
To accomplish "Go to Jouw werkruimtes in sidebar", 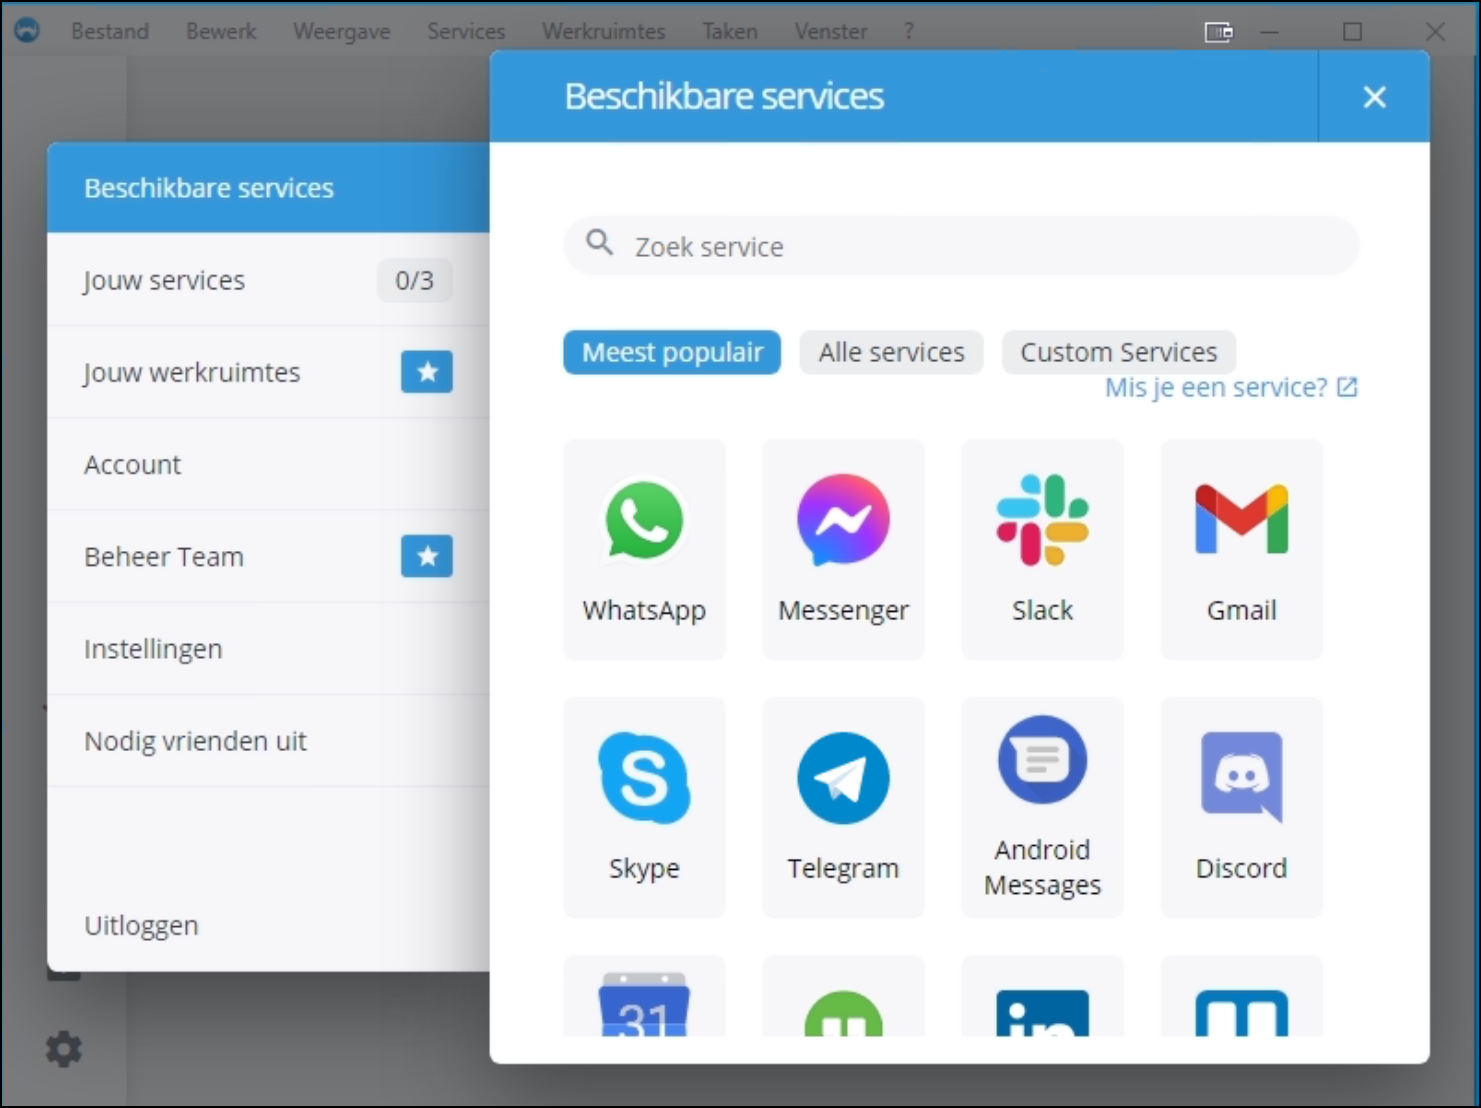I will (268, 372).
